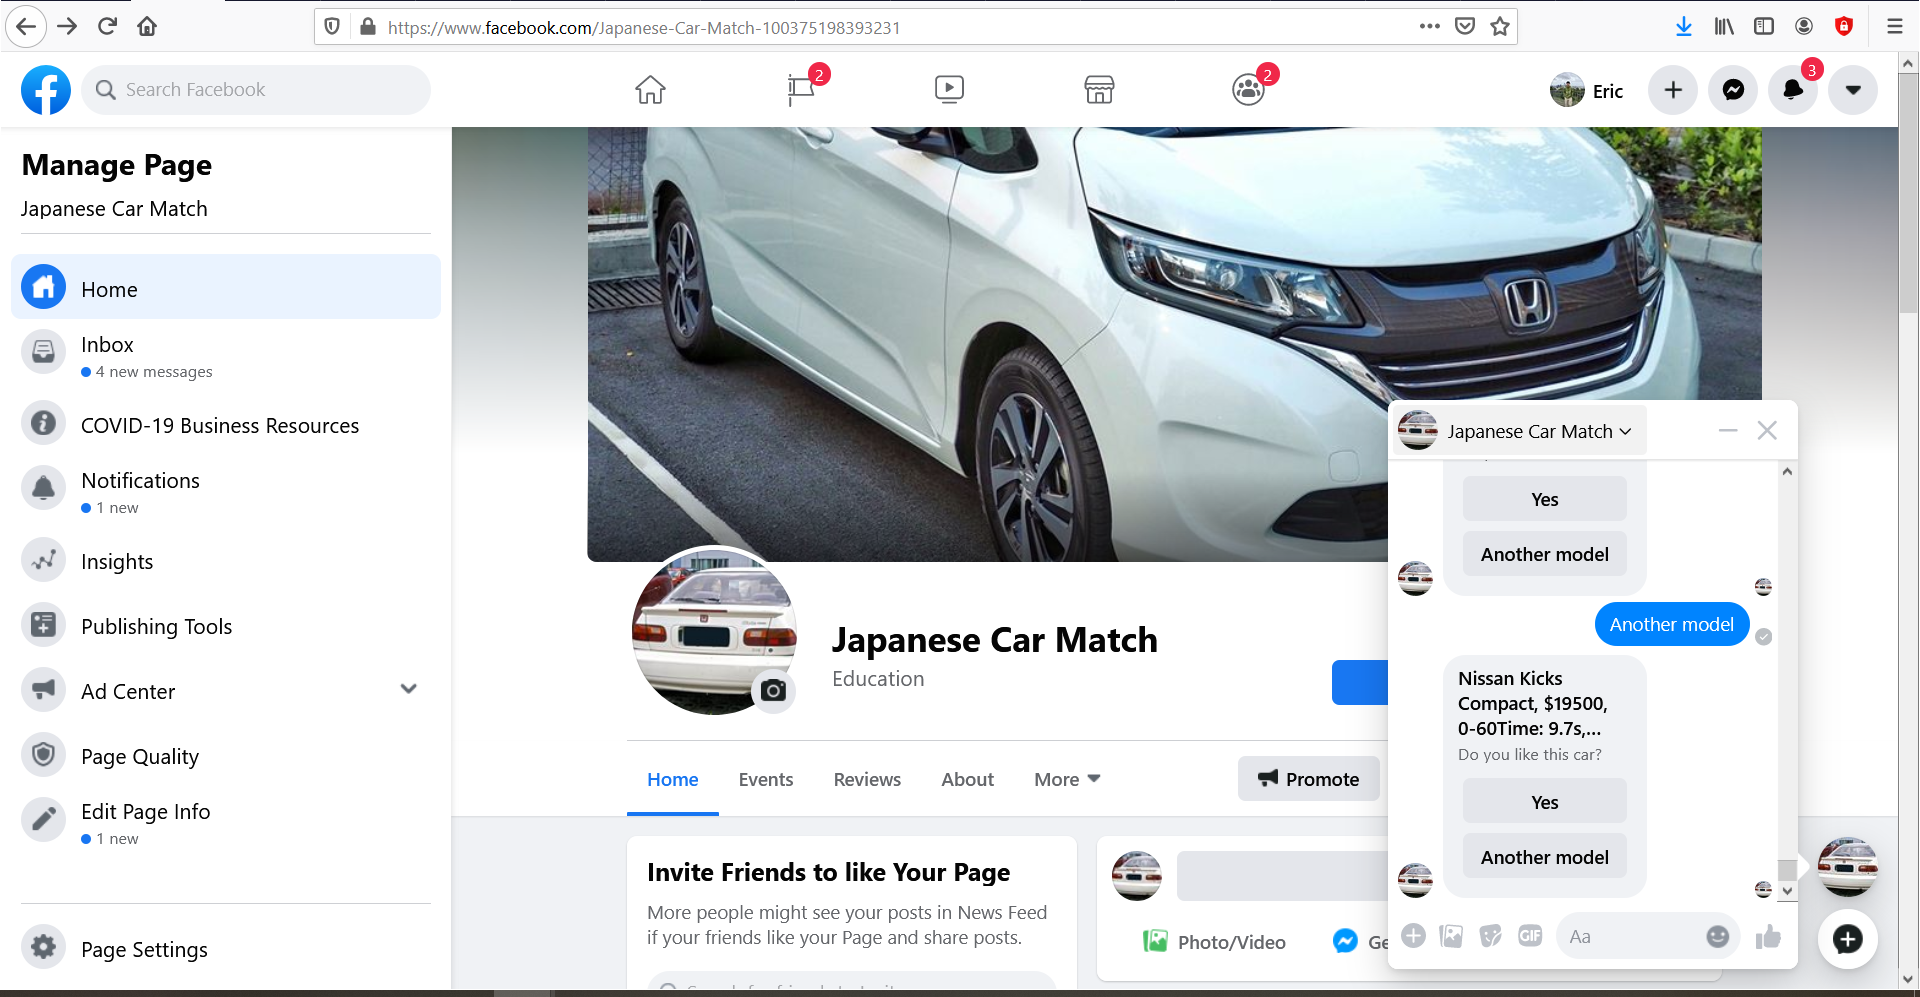Open the Facebook Home feed icon
Image resolution: width=1920 pixels, height=997 pixels.
coord(650,90)
